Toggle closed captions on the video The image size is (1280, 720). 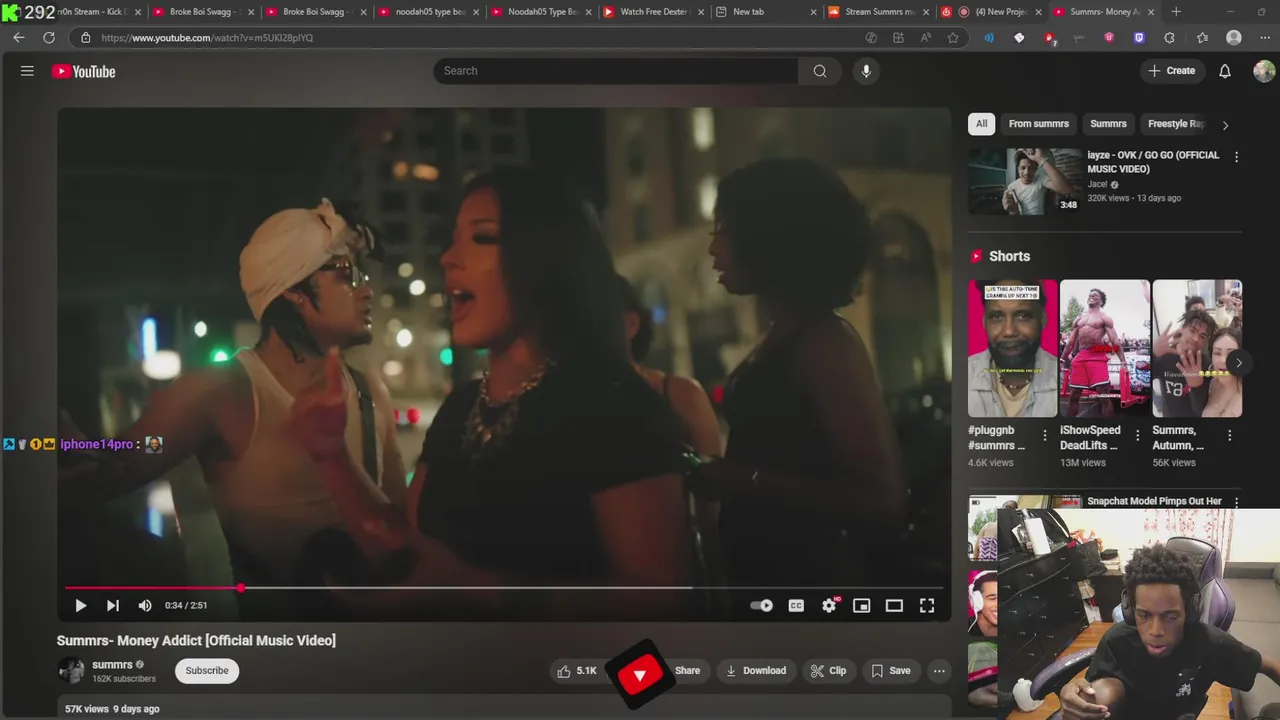point(796,605)
